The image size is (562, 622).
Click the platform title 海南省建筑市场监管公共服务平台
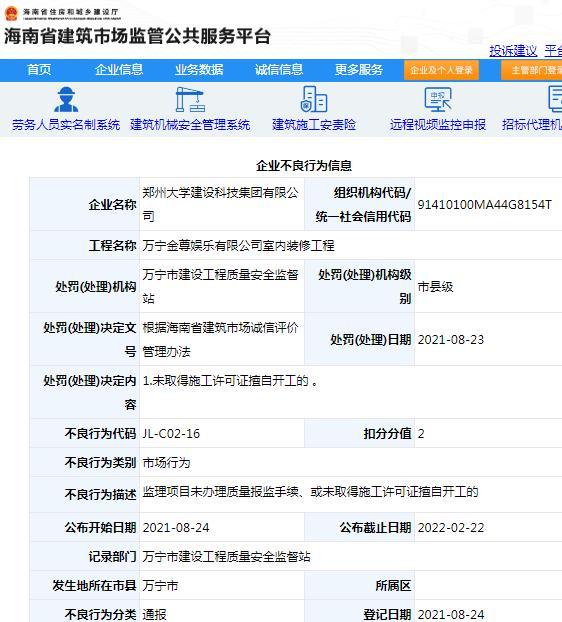pos(137,36)
